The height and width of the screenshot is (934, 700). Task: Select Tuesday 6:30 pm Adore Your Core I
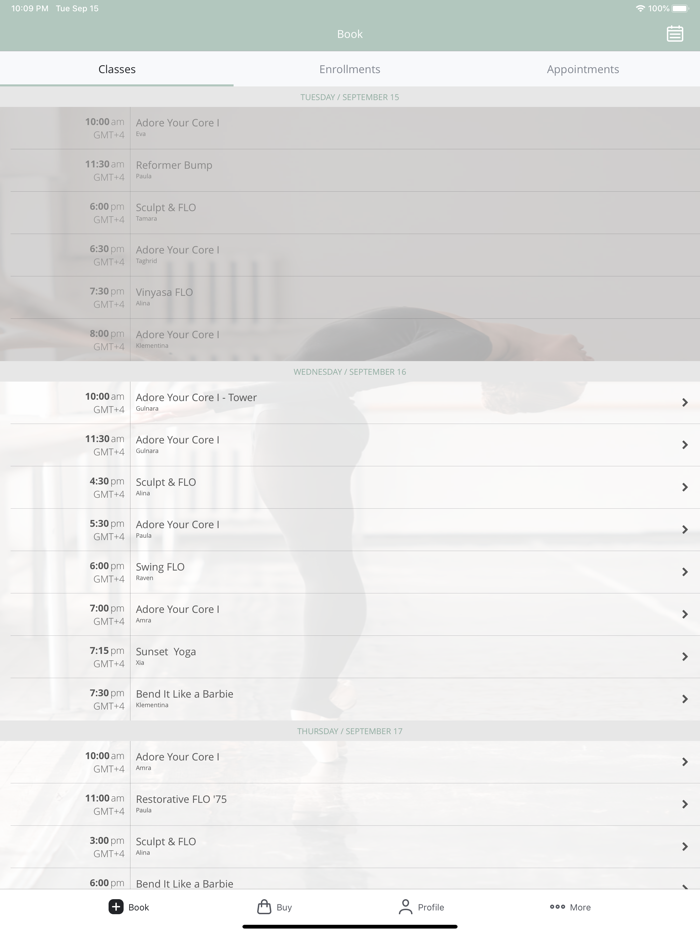350,255
